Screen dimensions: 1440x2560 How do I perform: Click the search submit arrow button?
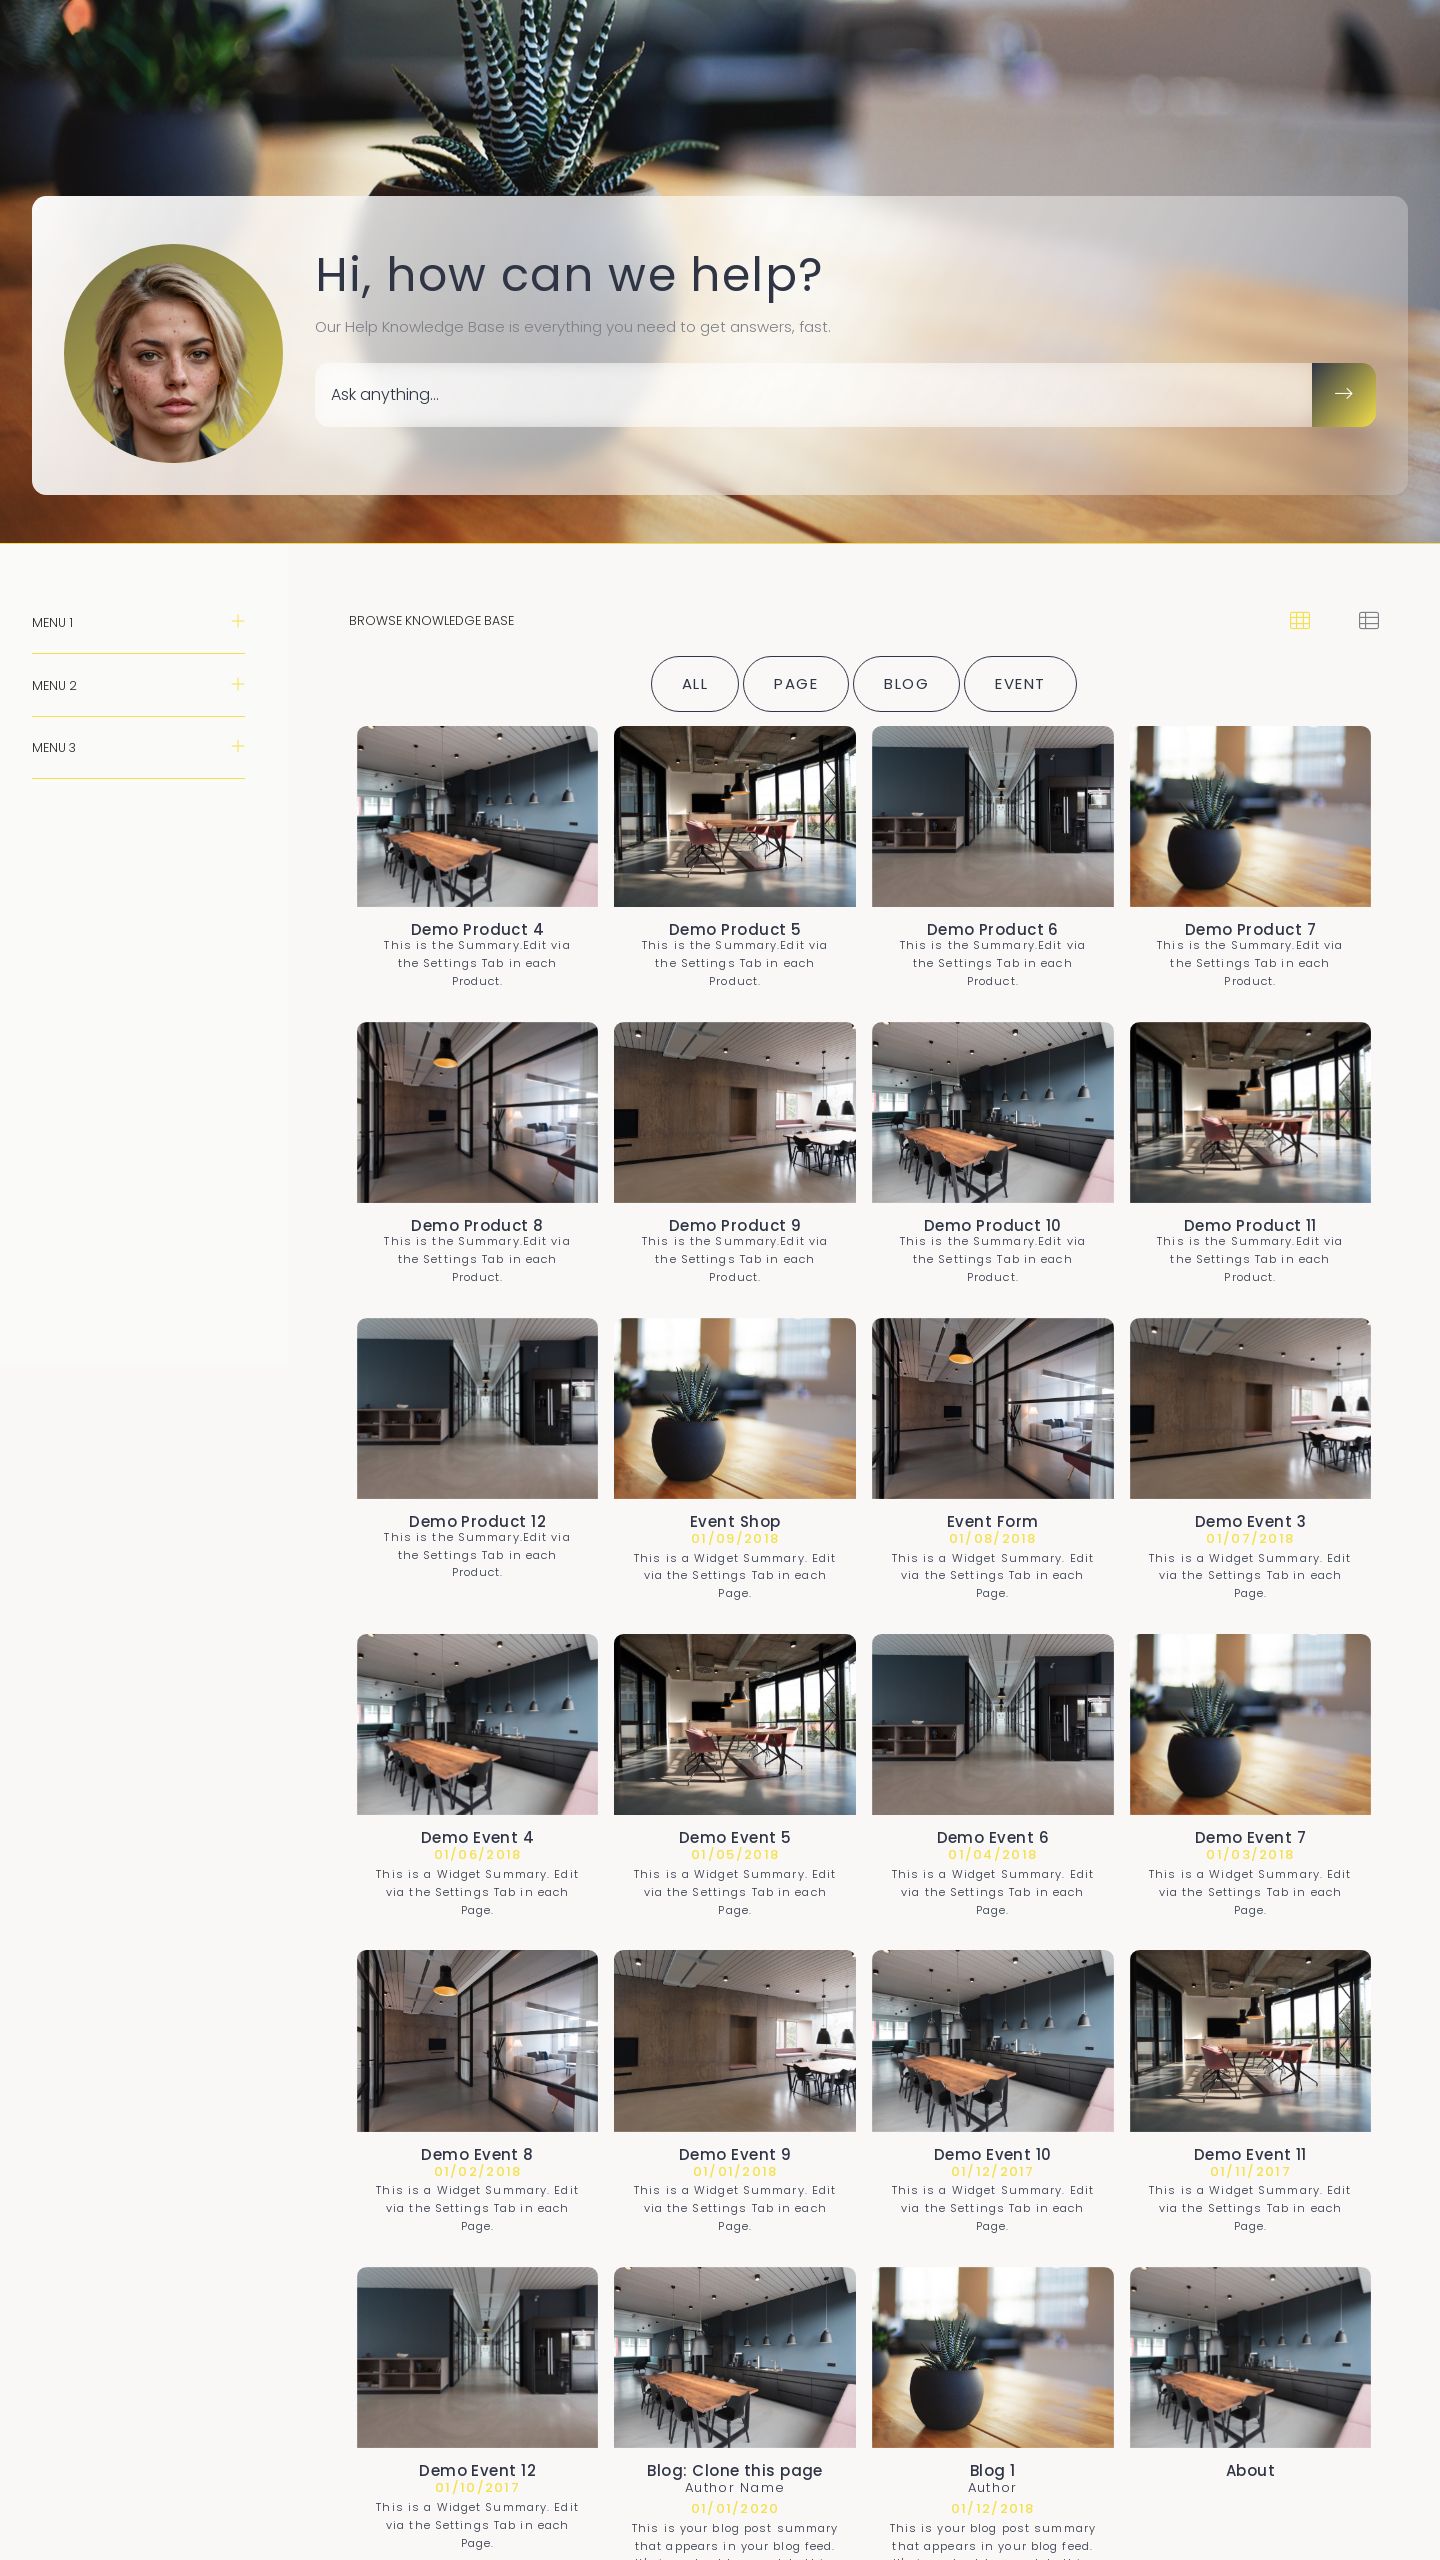[x=1343, y=394]
